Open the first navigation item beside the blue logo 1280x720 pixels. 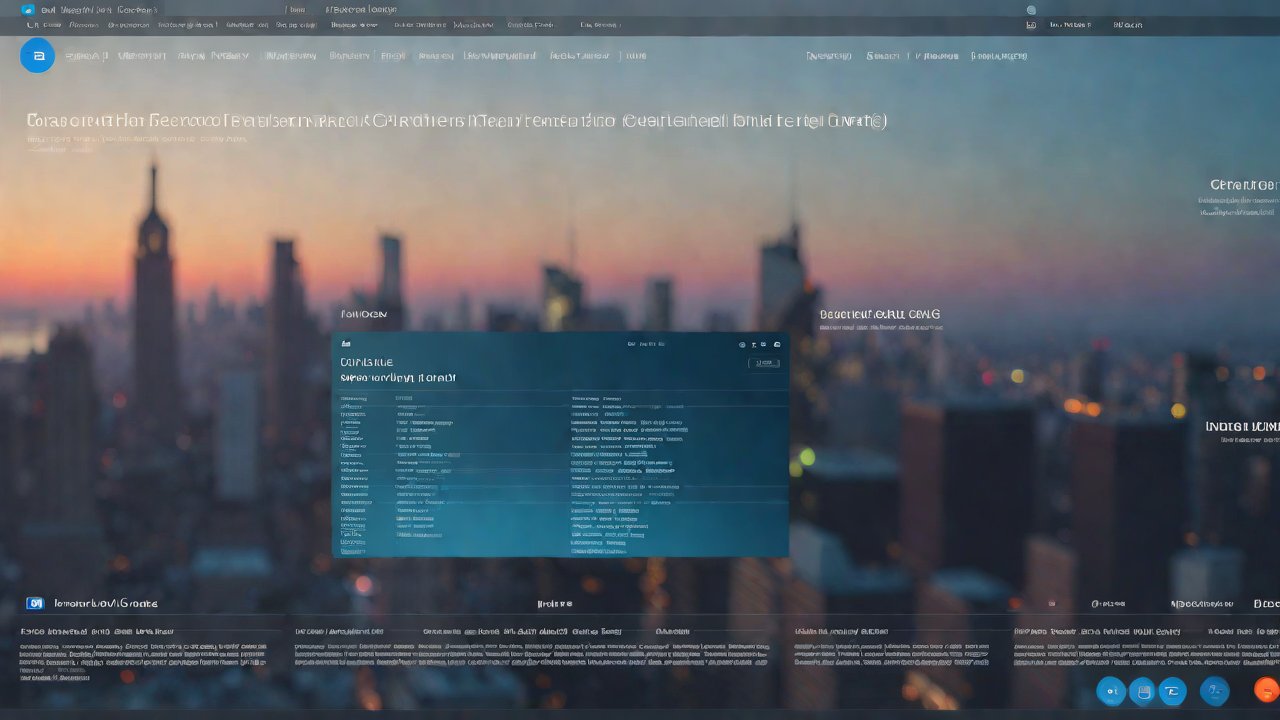86,56
